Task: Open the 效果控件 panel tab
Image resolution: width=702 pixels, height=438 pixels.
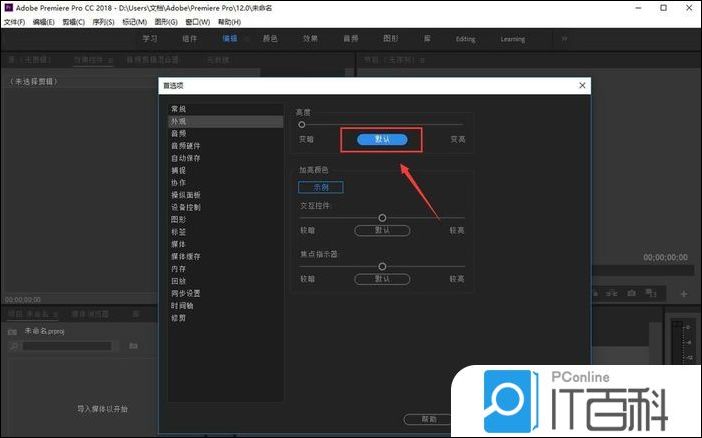Action: coord(89,60)
